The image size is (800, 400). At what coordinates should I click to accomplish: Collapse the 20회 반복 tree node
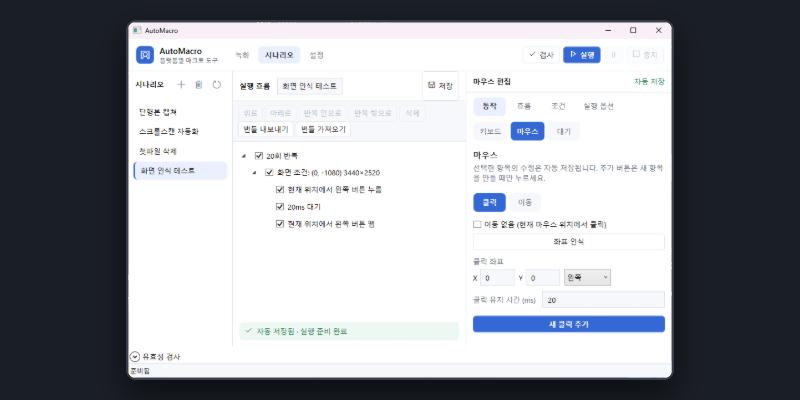243,156
